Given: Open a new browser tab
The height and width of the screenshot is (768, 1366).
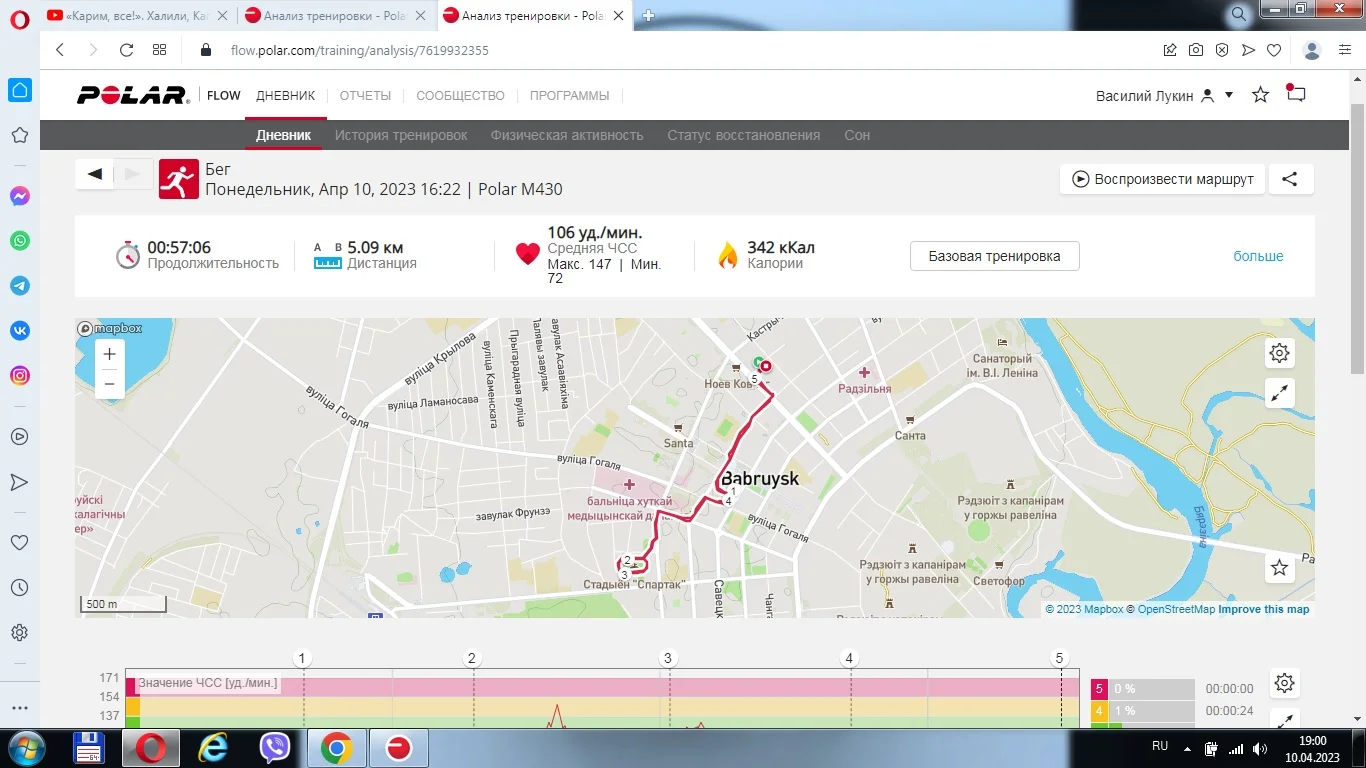Looking at the screenshot, I should coord(648,15).
